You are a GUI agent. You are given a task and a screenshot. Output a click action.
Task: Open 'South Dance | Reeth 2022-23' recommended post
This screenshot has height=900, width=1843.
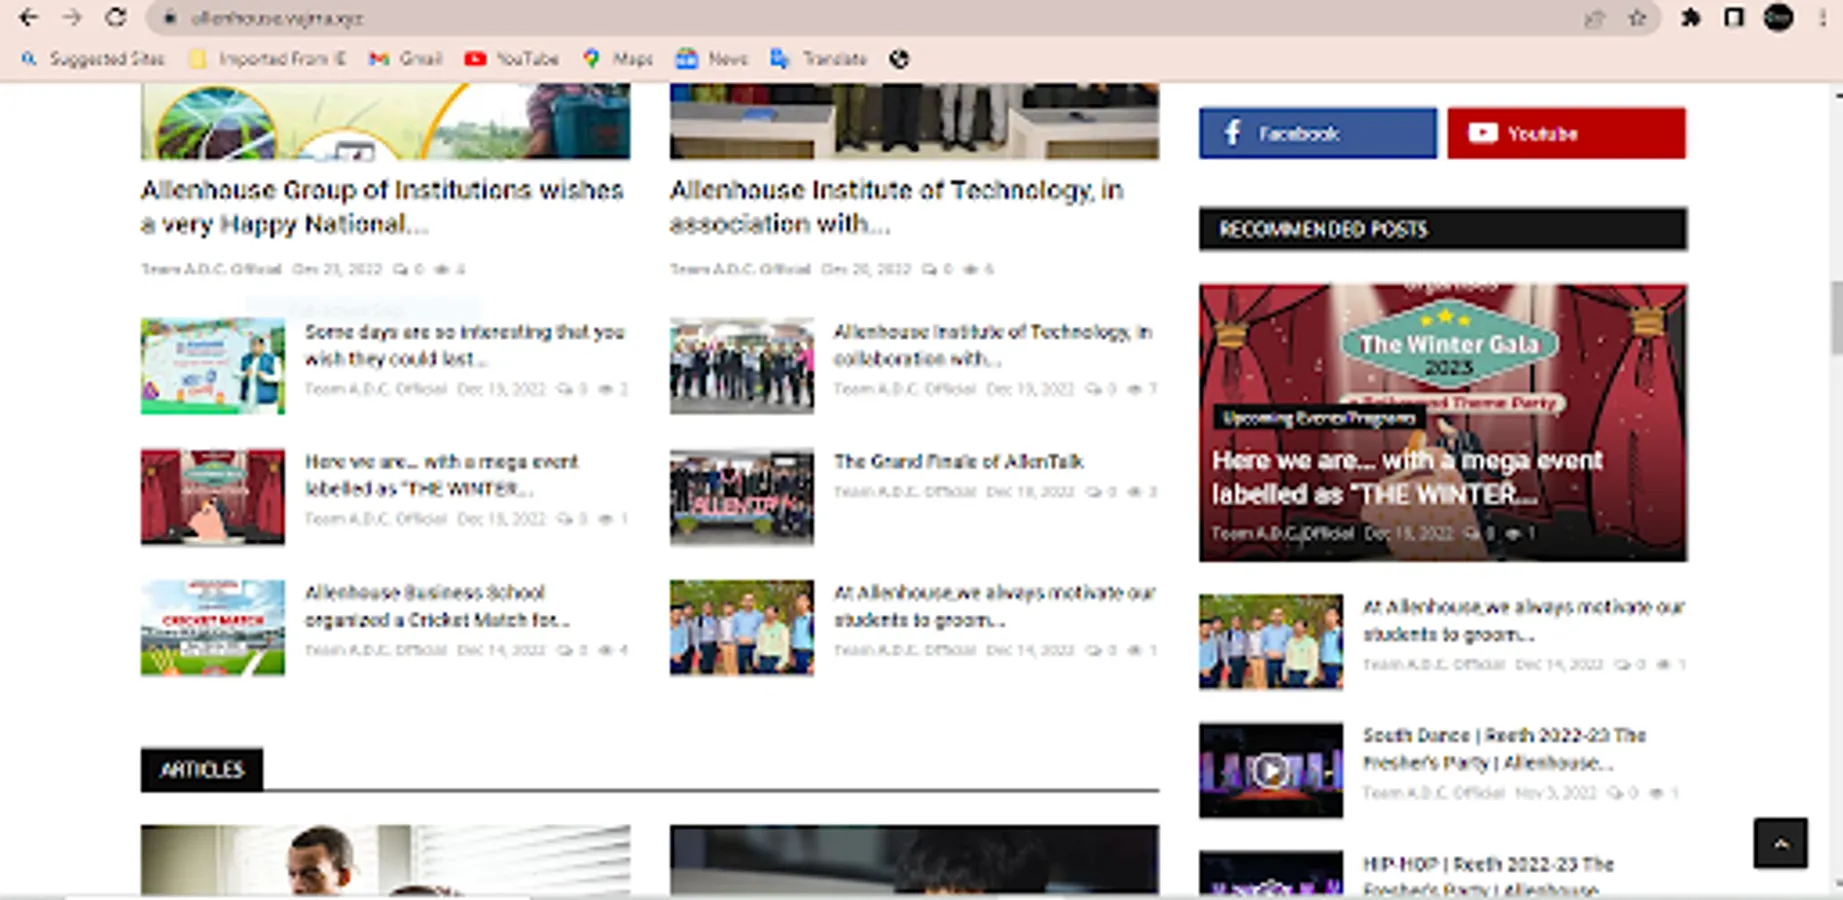(x=1504, y=749)
